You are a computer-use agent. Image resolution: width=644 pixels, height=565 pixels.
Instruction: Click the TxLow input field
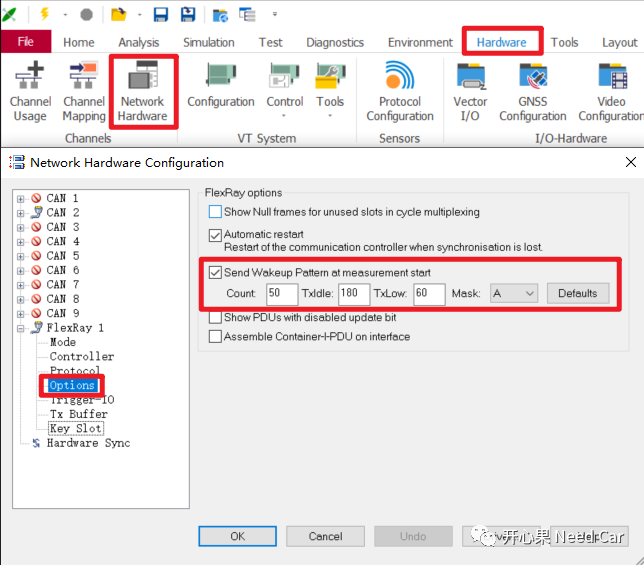[429, 294]
